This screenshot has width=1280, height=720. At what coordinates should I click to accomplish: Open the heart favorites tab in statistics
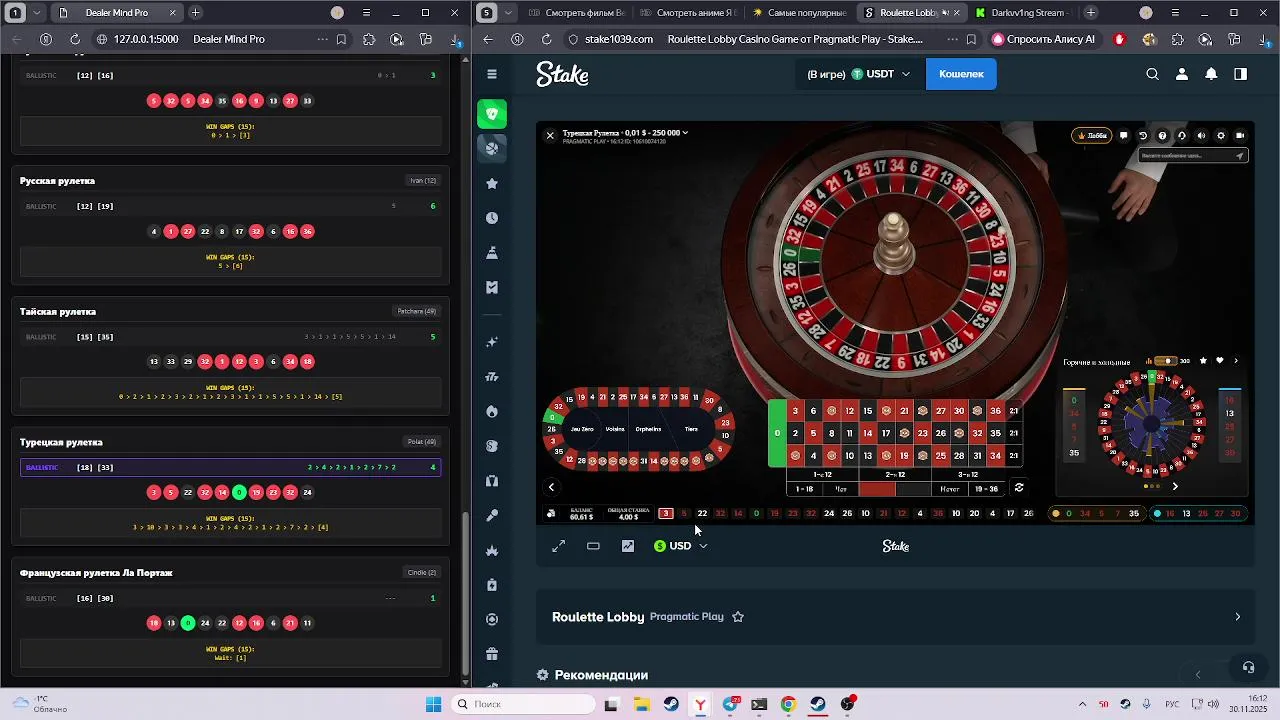[1219, 361]
